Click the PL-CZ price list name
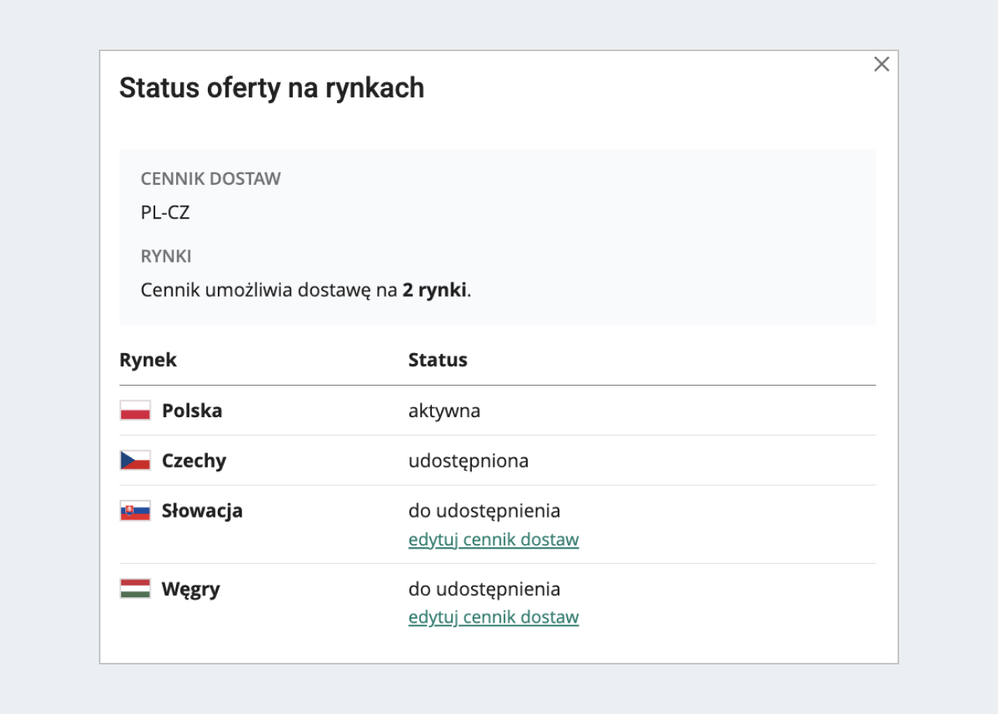998x714 pixels. tap(165, 213)
